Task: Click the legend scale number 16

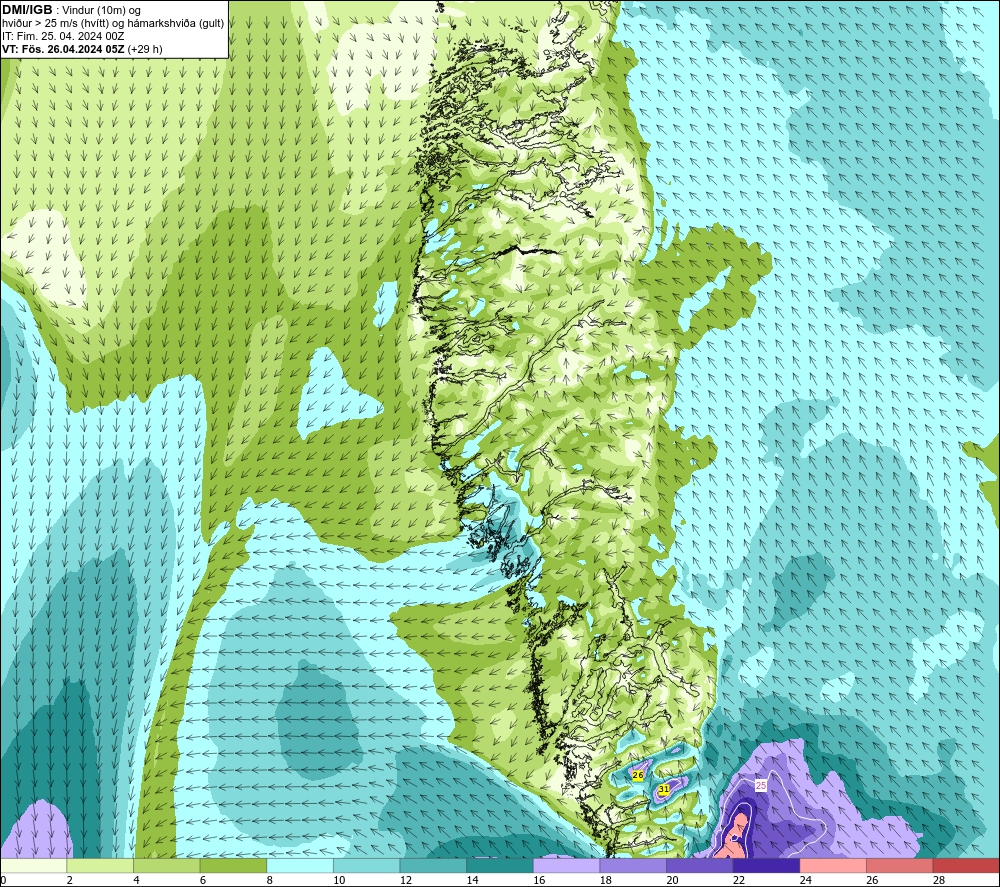Action: (x=539, y=880)
